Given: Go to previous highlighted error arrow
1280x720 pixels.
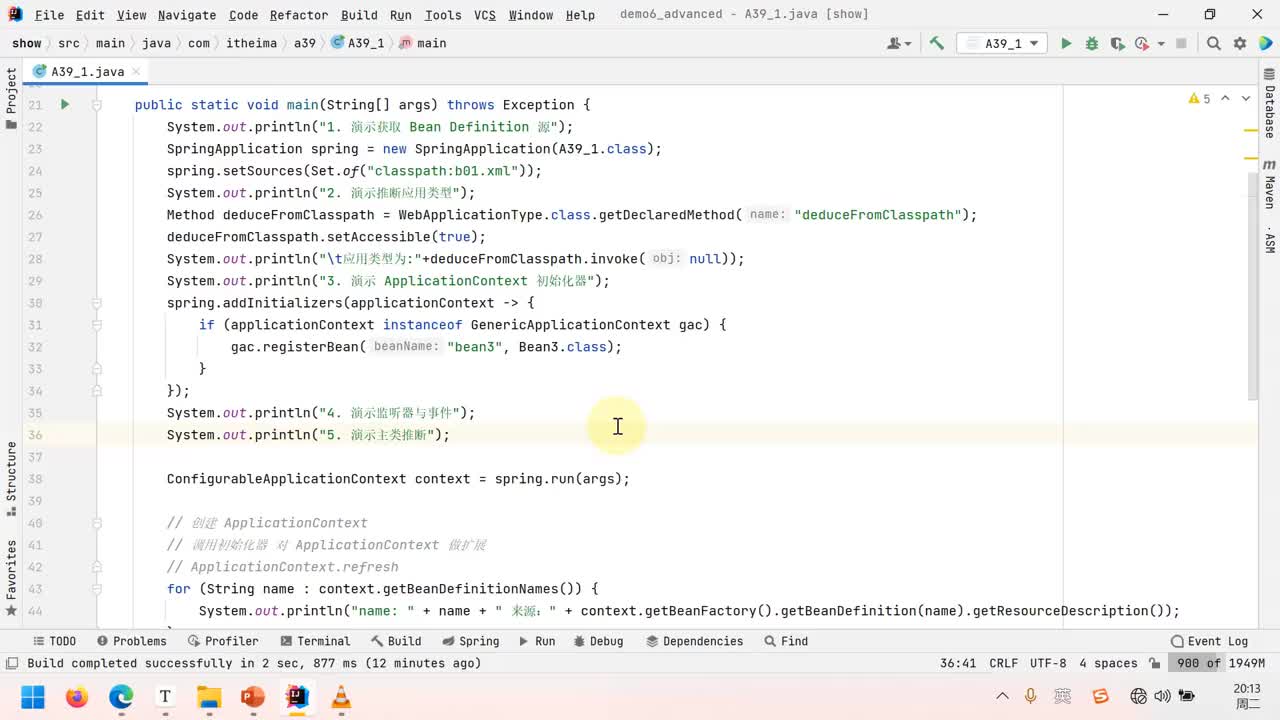Looking at the screenshot, I should pos(1226,99).
